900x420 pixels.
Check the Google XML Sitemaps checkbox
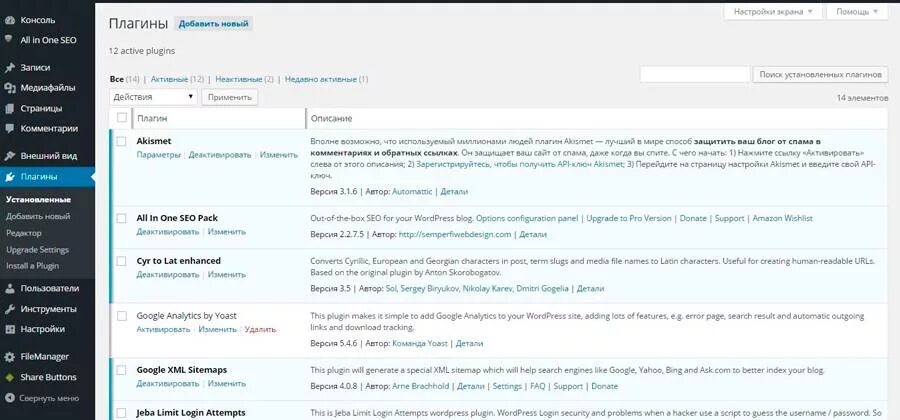[x=121, y=370]
